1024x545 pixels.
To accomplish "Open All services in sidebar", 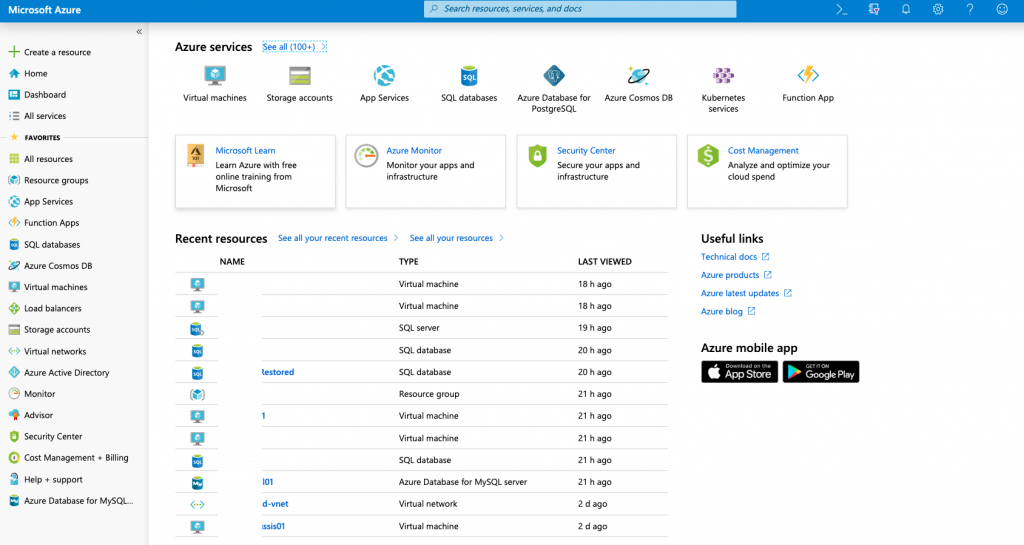I will (44, 116).
